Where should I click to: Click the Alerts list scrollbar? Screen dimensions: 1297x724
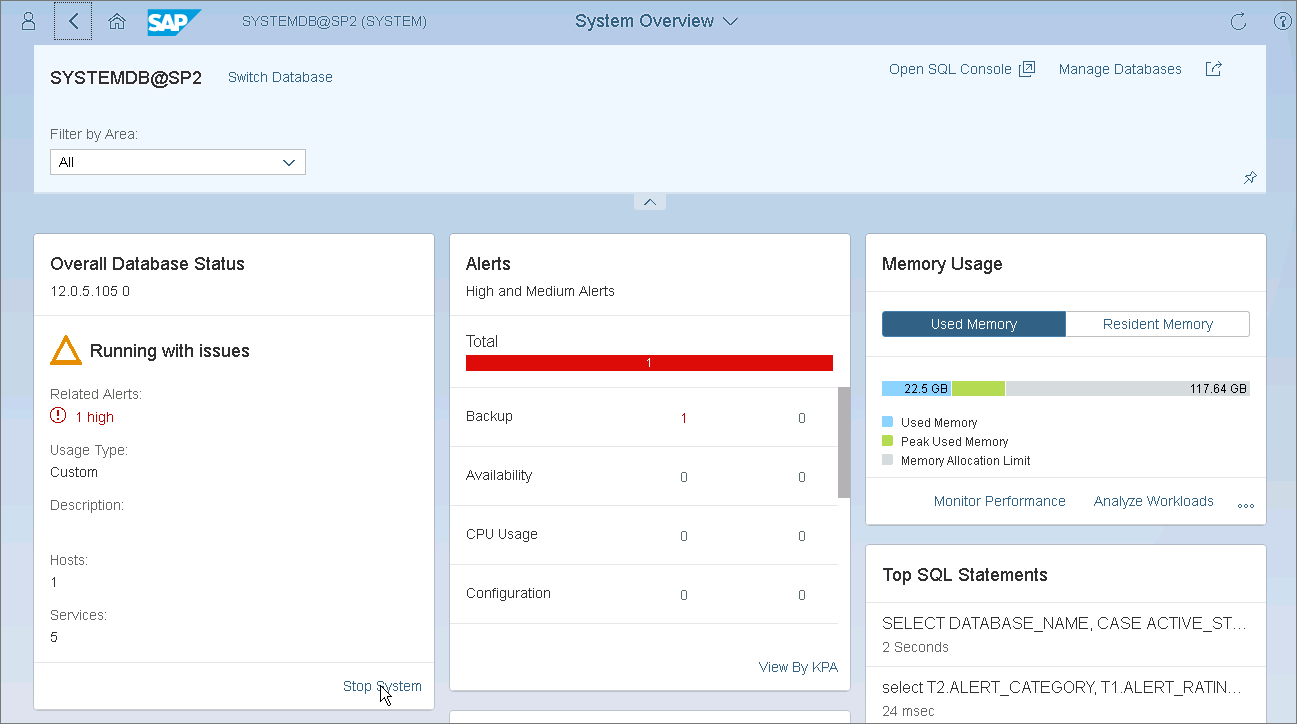(x=844, y=442)
